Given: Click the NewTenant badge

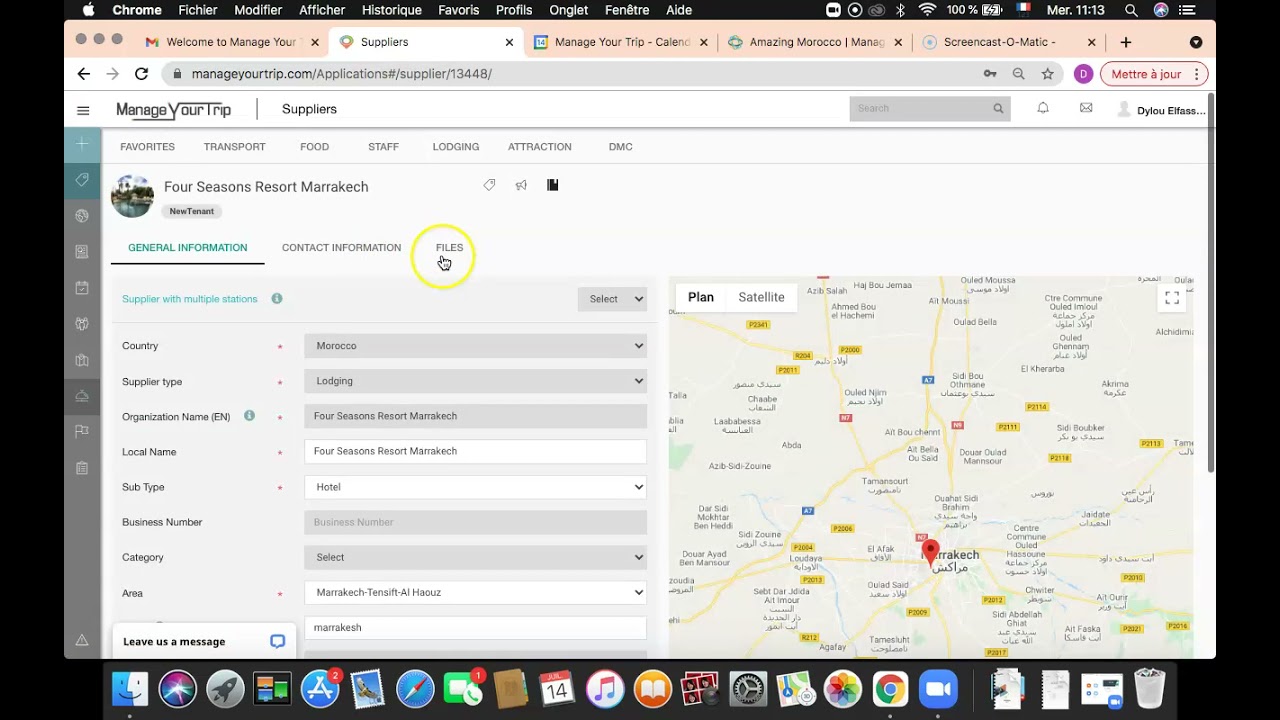Looking at the screenshot, I should click(x=191, y=211).
